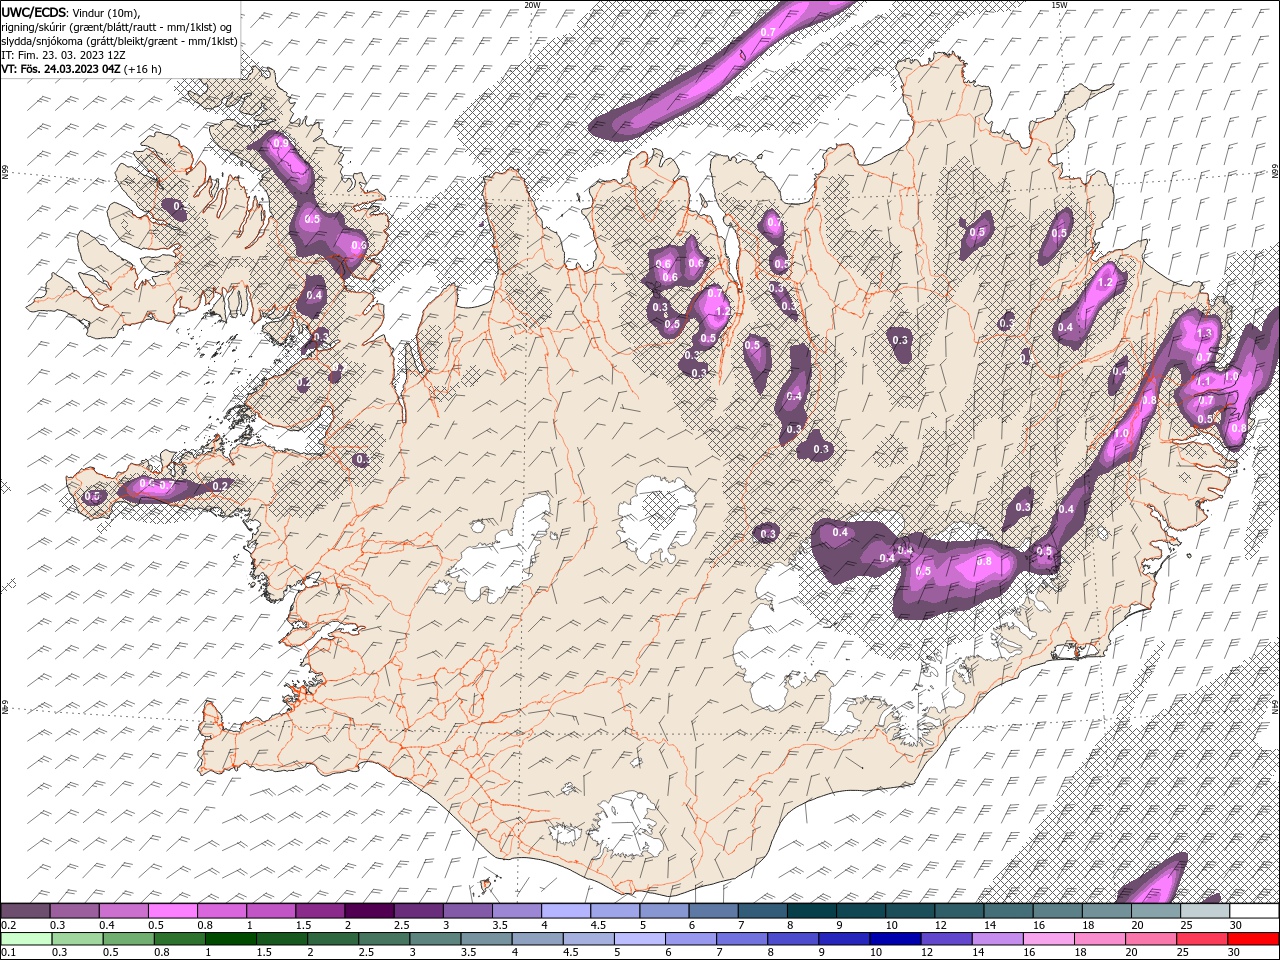The height and width of the screenshot is (960, 1280).
Task: Pick the pale grey 25 swatch in the upper legend
Action: click(1204, 911)
